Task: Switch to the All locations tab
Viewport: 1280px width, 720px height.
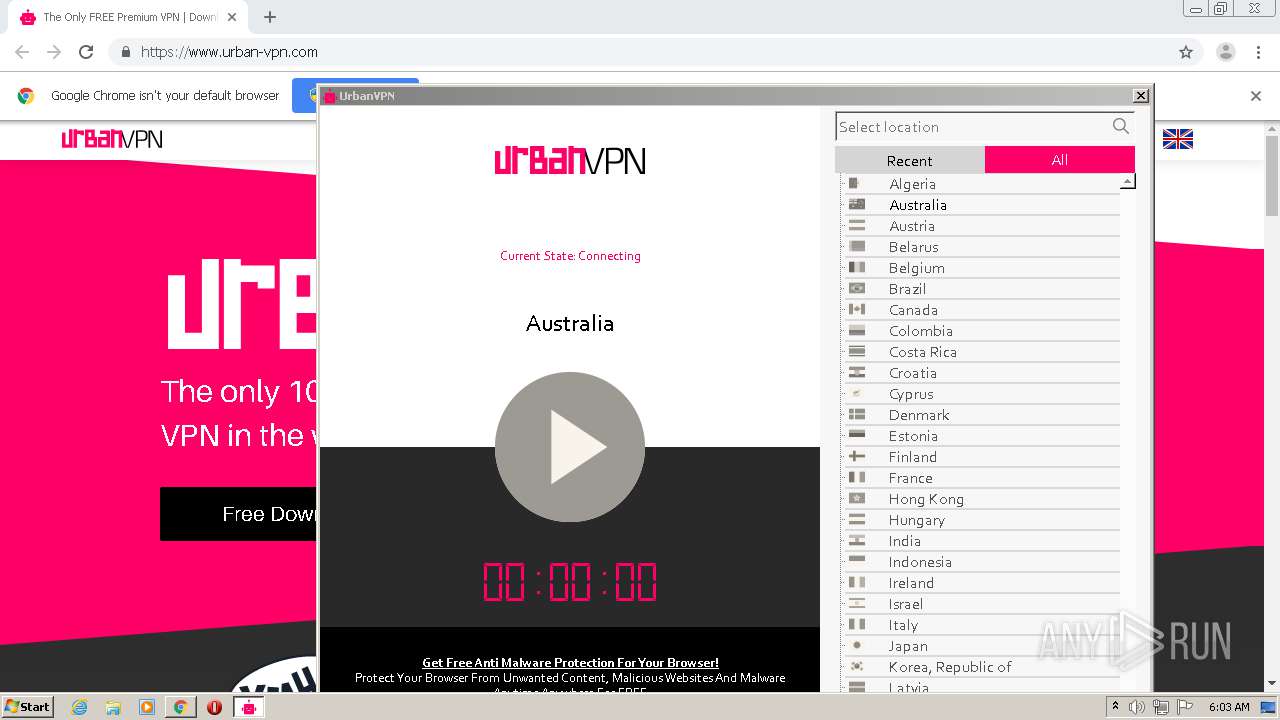Action: pyautogui.click(x=1059, y=160)
